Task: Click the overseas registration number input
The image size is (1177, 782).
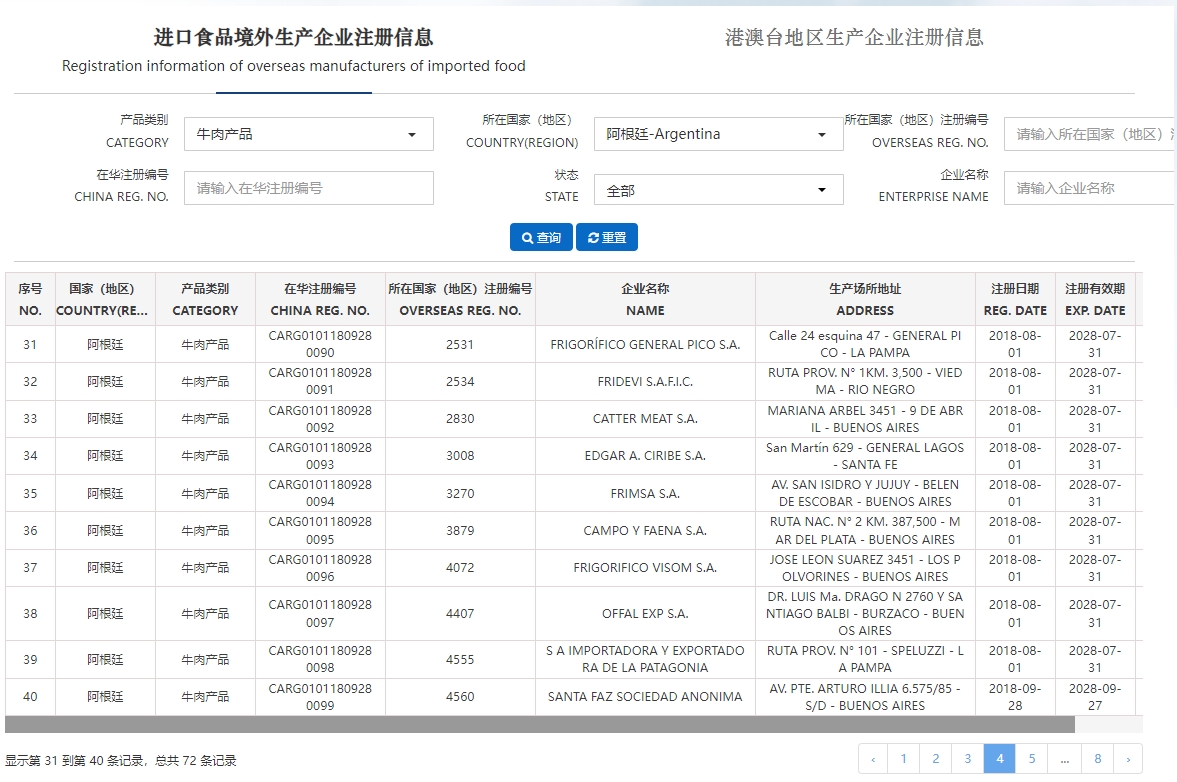Action: click(x=1092, y=134)
